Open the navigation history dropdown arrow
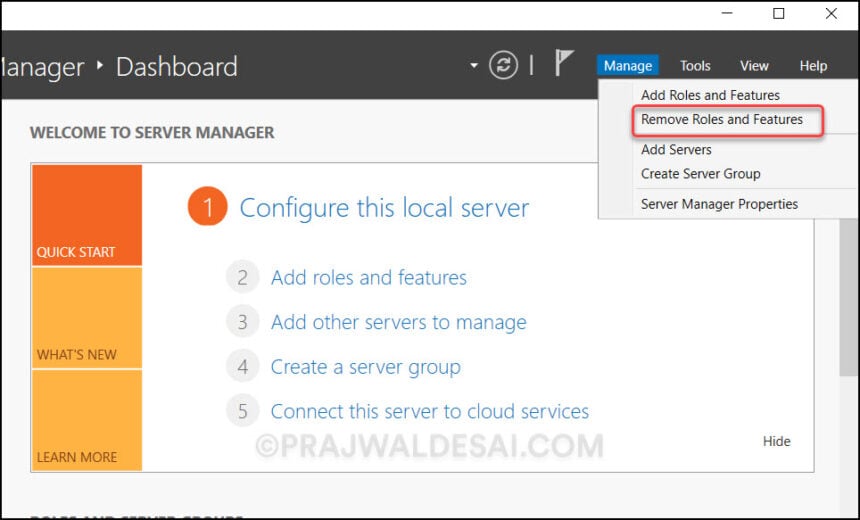 [x=474, y=65]
